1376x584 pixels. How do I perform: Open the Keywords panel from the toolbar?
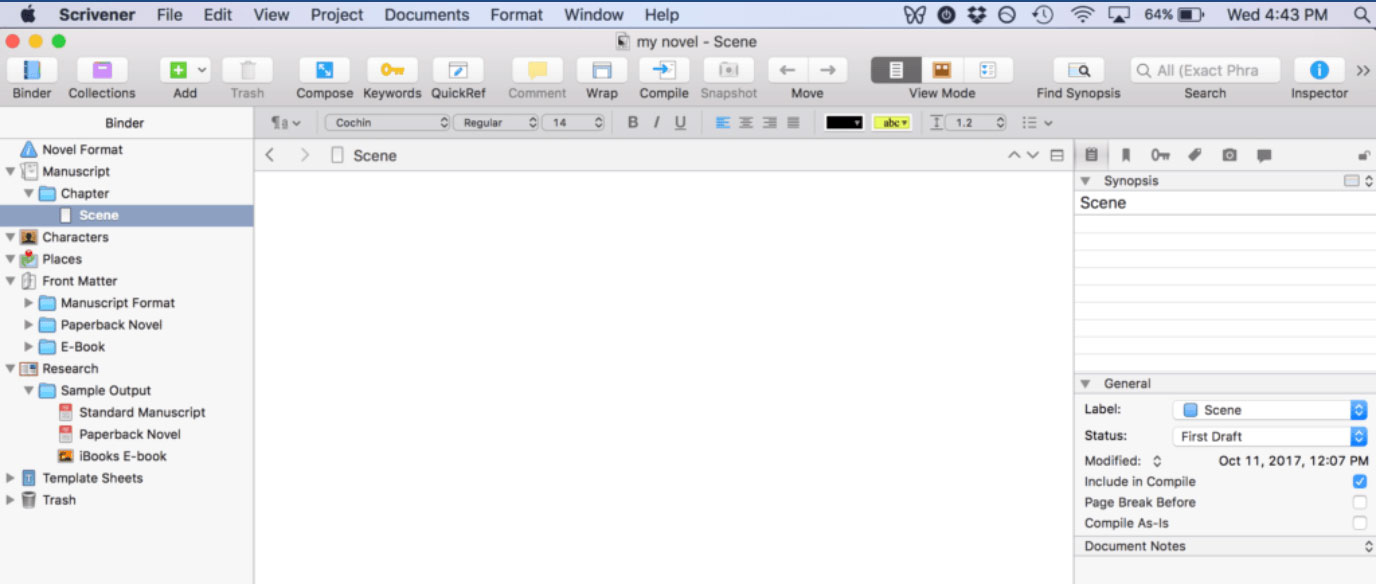tap(392, 71)
